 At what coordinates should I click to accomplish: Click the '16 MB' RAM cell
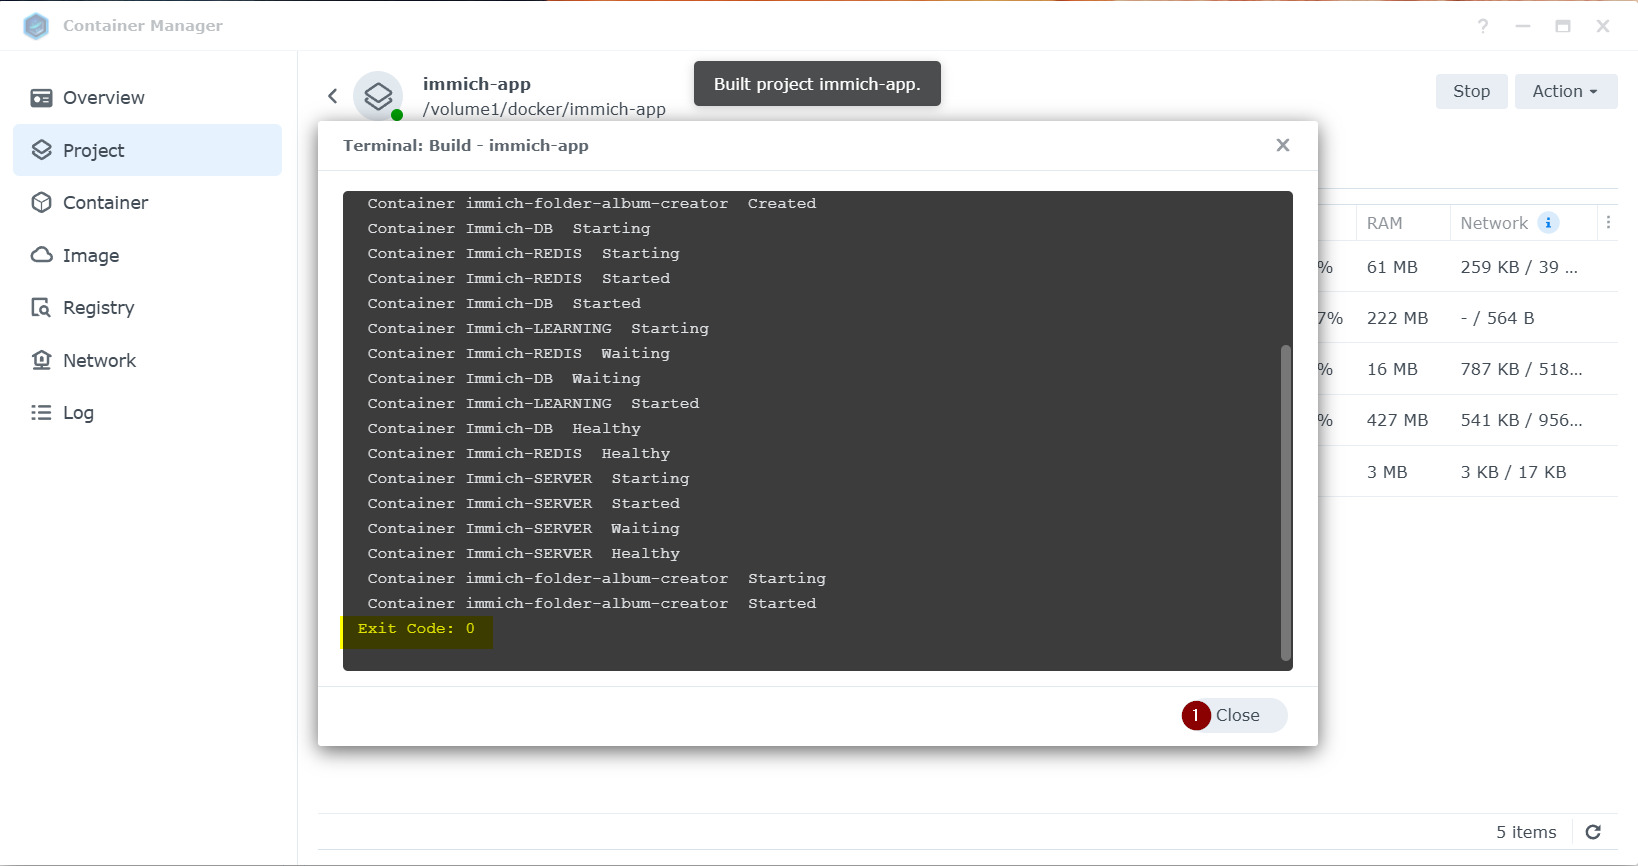[x=1392, y=369]
